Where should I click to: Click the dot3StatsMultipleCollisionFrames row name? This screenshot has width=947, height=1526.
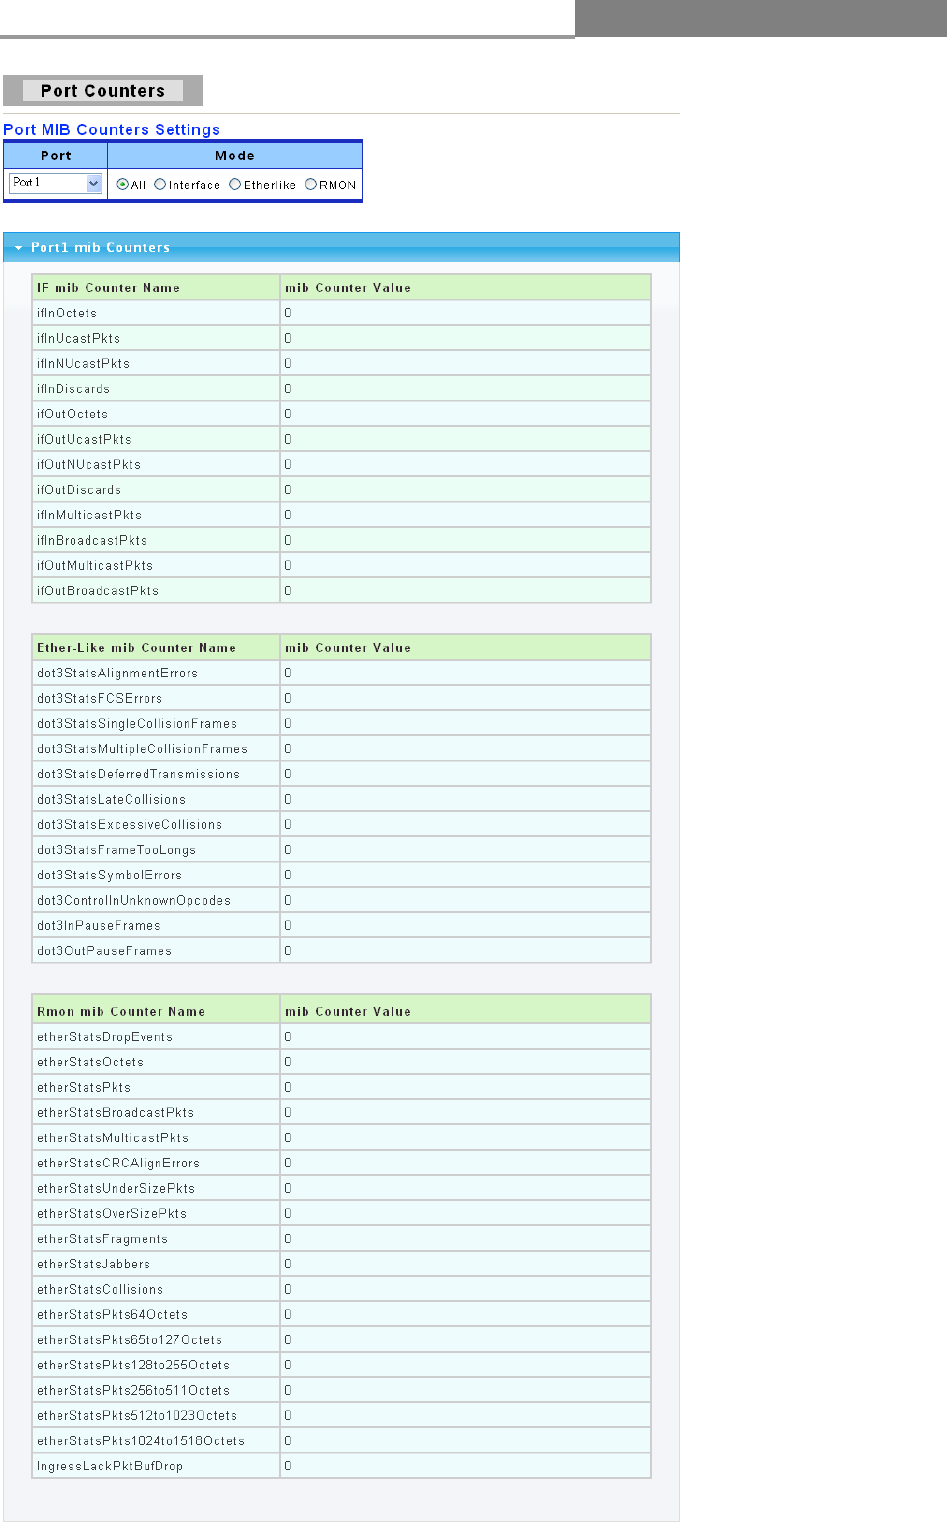[142, 748]
